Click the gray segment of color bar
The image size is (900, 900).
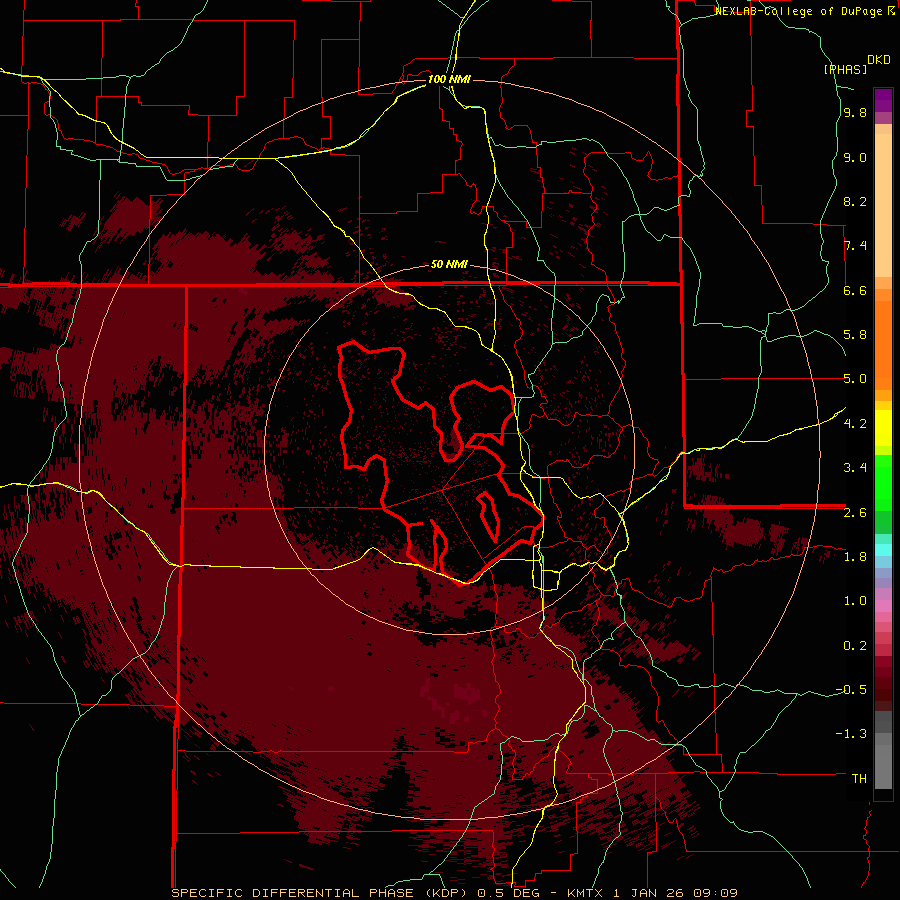(883, 752)
